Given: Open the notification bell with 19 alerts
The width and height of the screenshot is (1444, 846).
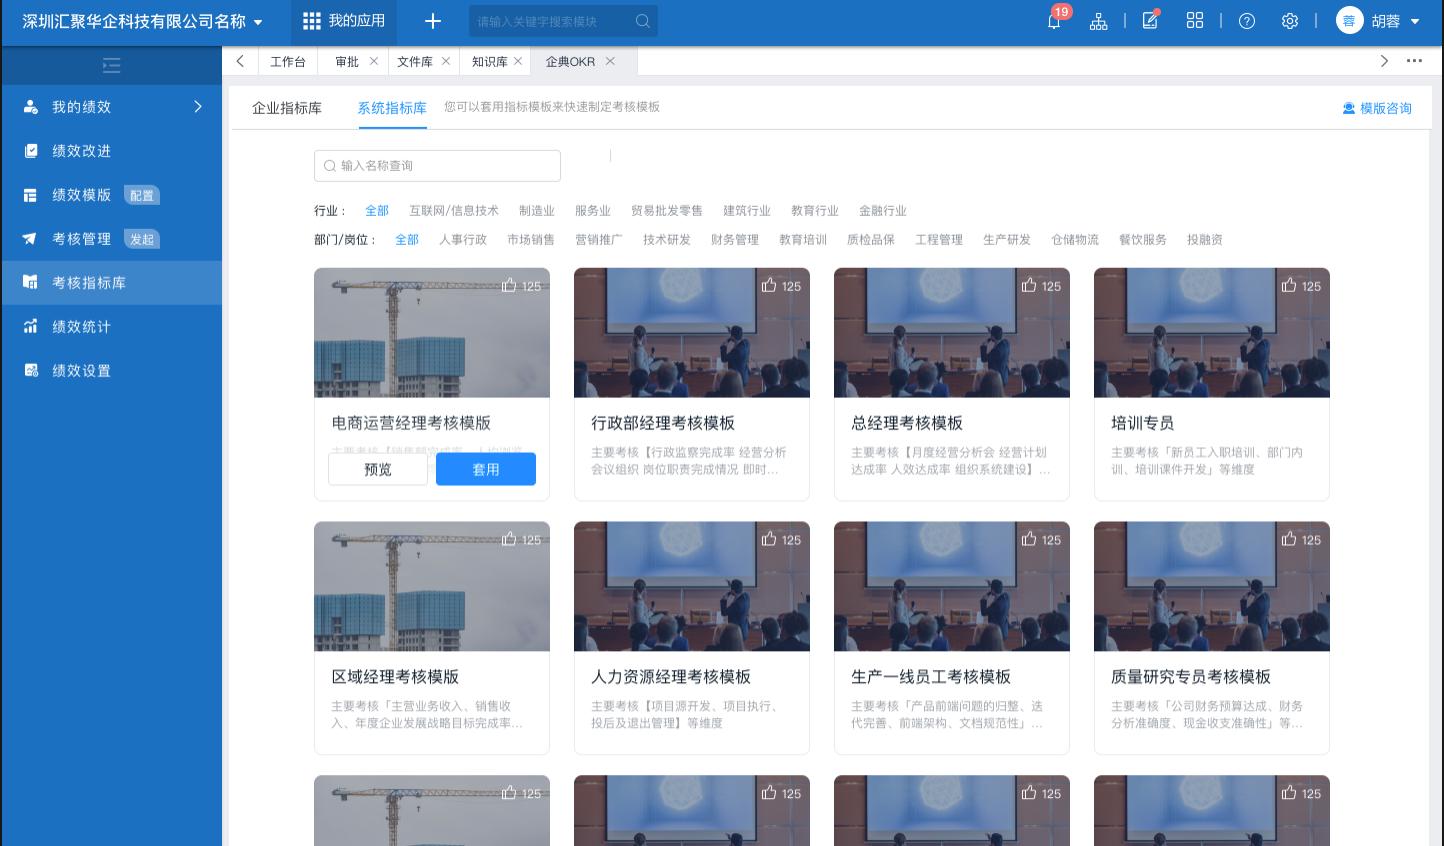Looking at the screenshot, I should pyautogui.click(x=1054, y=21).
